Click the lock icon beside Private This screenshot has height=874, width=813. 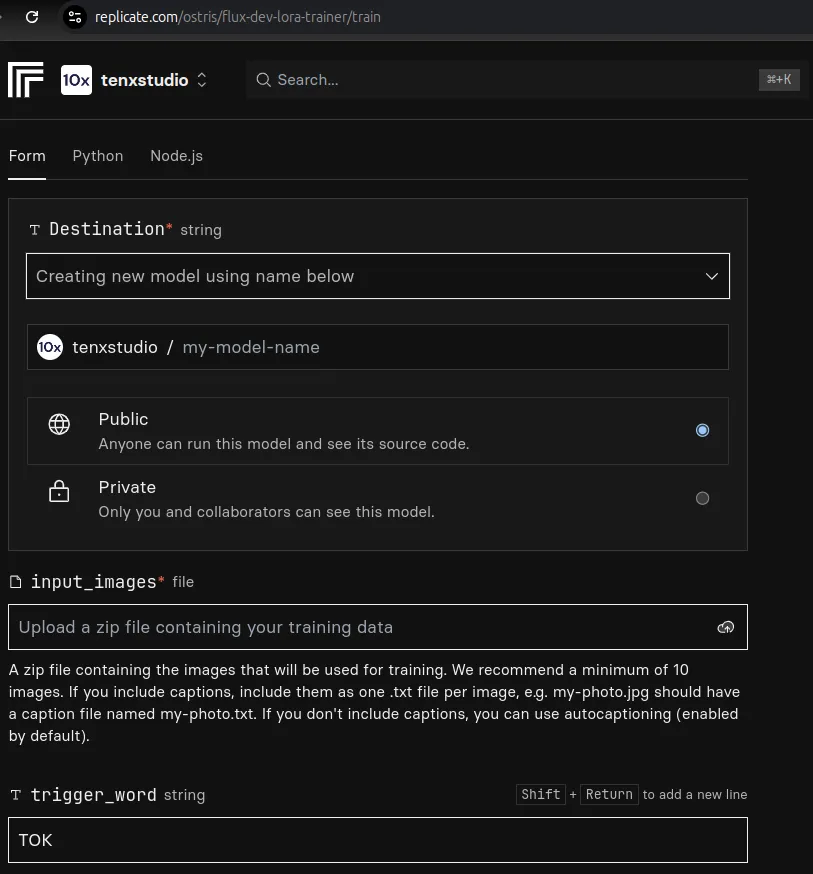pos(59,491)
